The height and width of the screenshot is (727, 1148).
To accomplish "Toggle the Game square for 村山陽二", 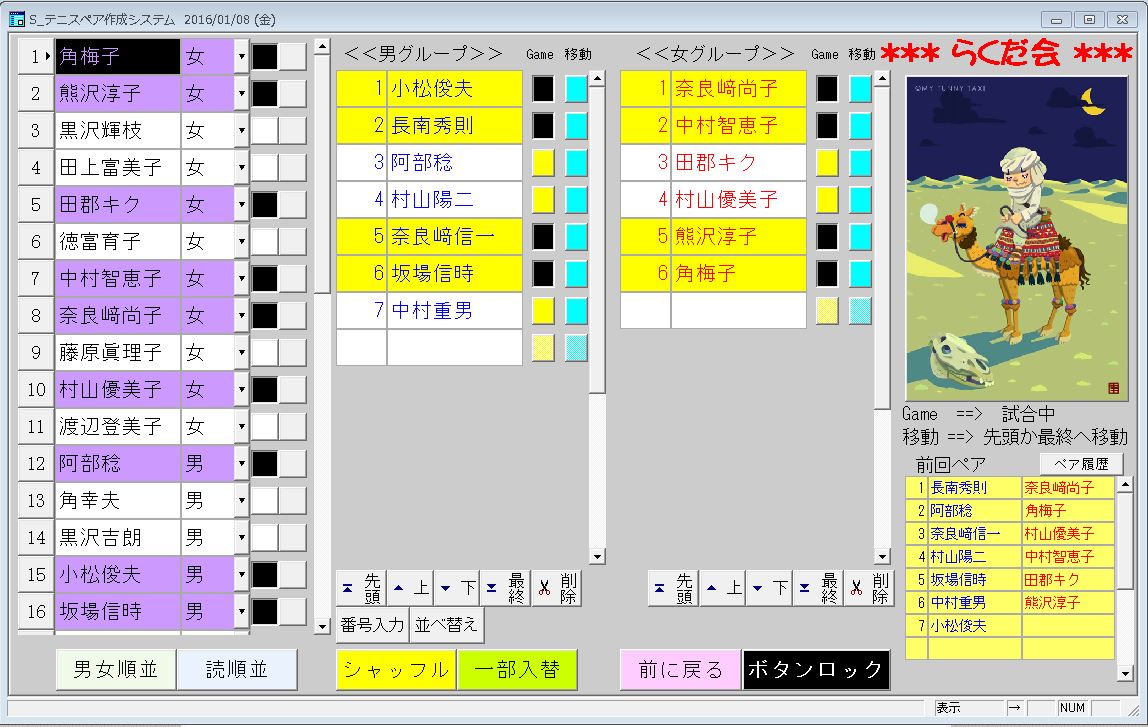I will coord(543,200).
